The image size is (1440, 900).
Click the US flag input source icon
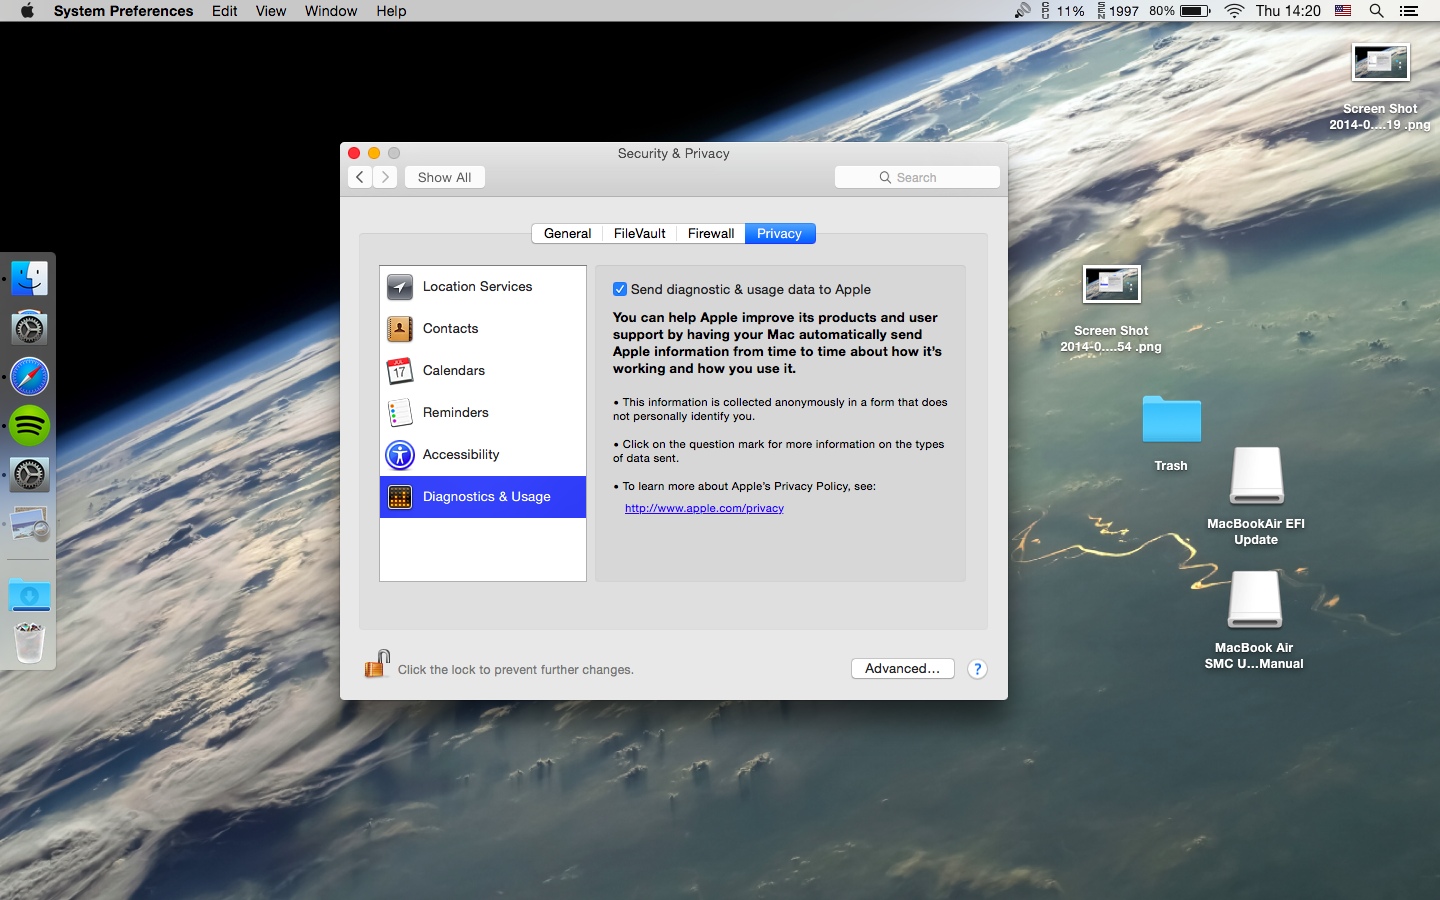pyautogui.click(x=1343, y=11)
